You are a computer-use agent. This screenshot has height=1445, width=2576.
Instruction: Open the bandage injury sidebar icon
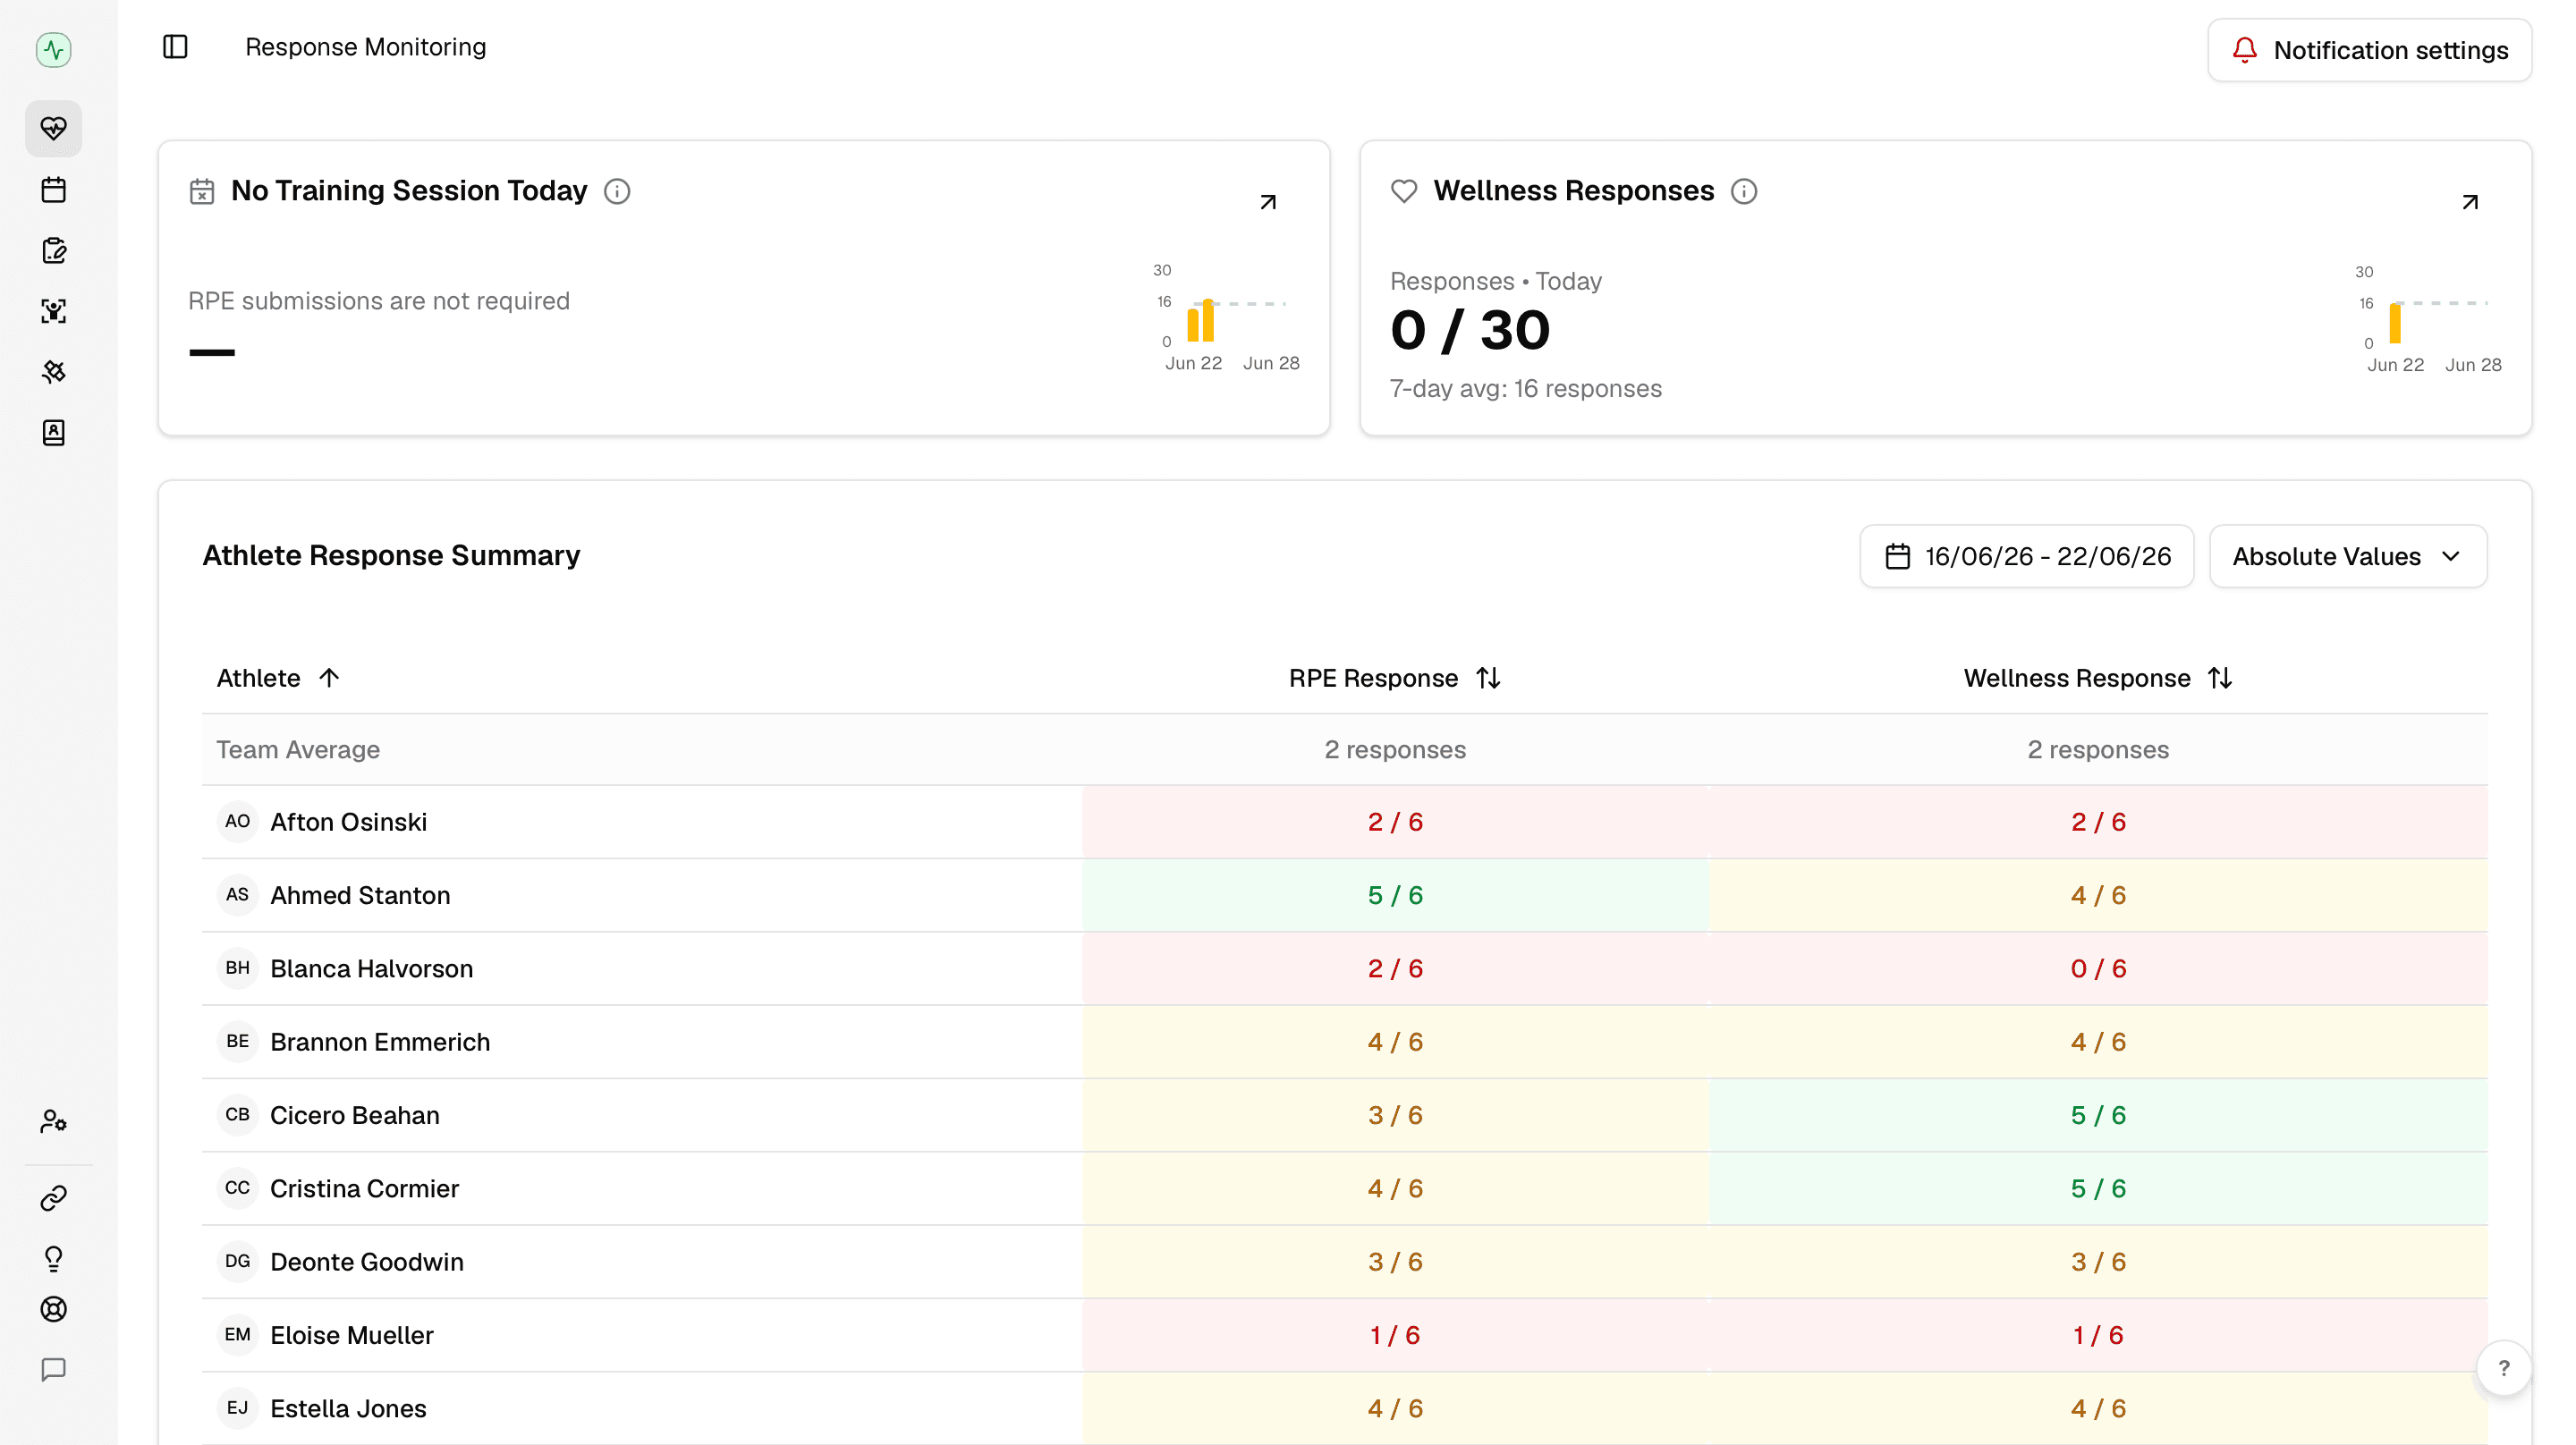coord(53,372)
